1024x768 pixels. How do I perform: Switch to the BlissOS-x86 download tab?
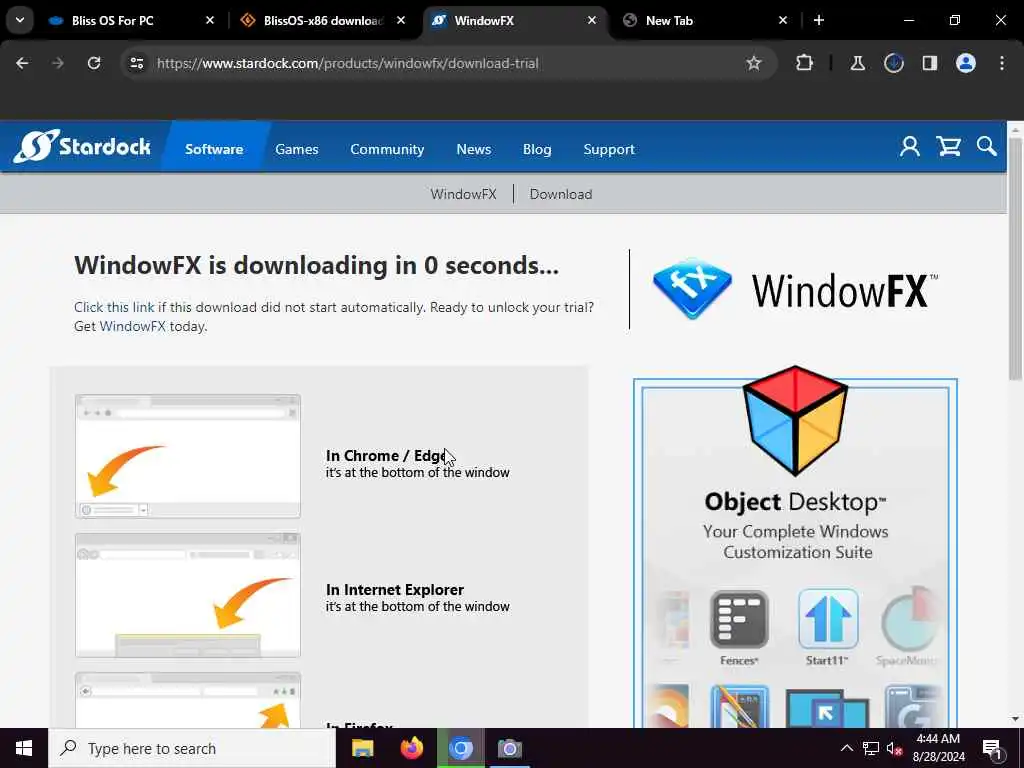tap(323, 21)
